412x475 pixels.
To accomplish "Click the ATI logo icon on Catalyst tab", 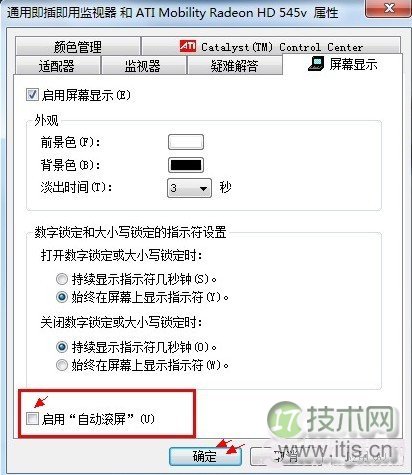I will click(188, 46).
